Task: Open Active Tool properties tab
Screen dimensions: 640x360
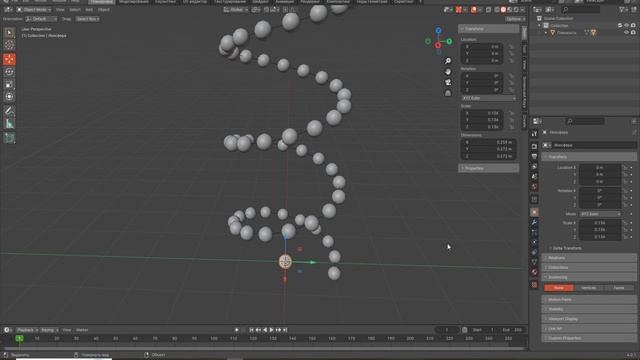Action: click(534, 134)
